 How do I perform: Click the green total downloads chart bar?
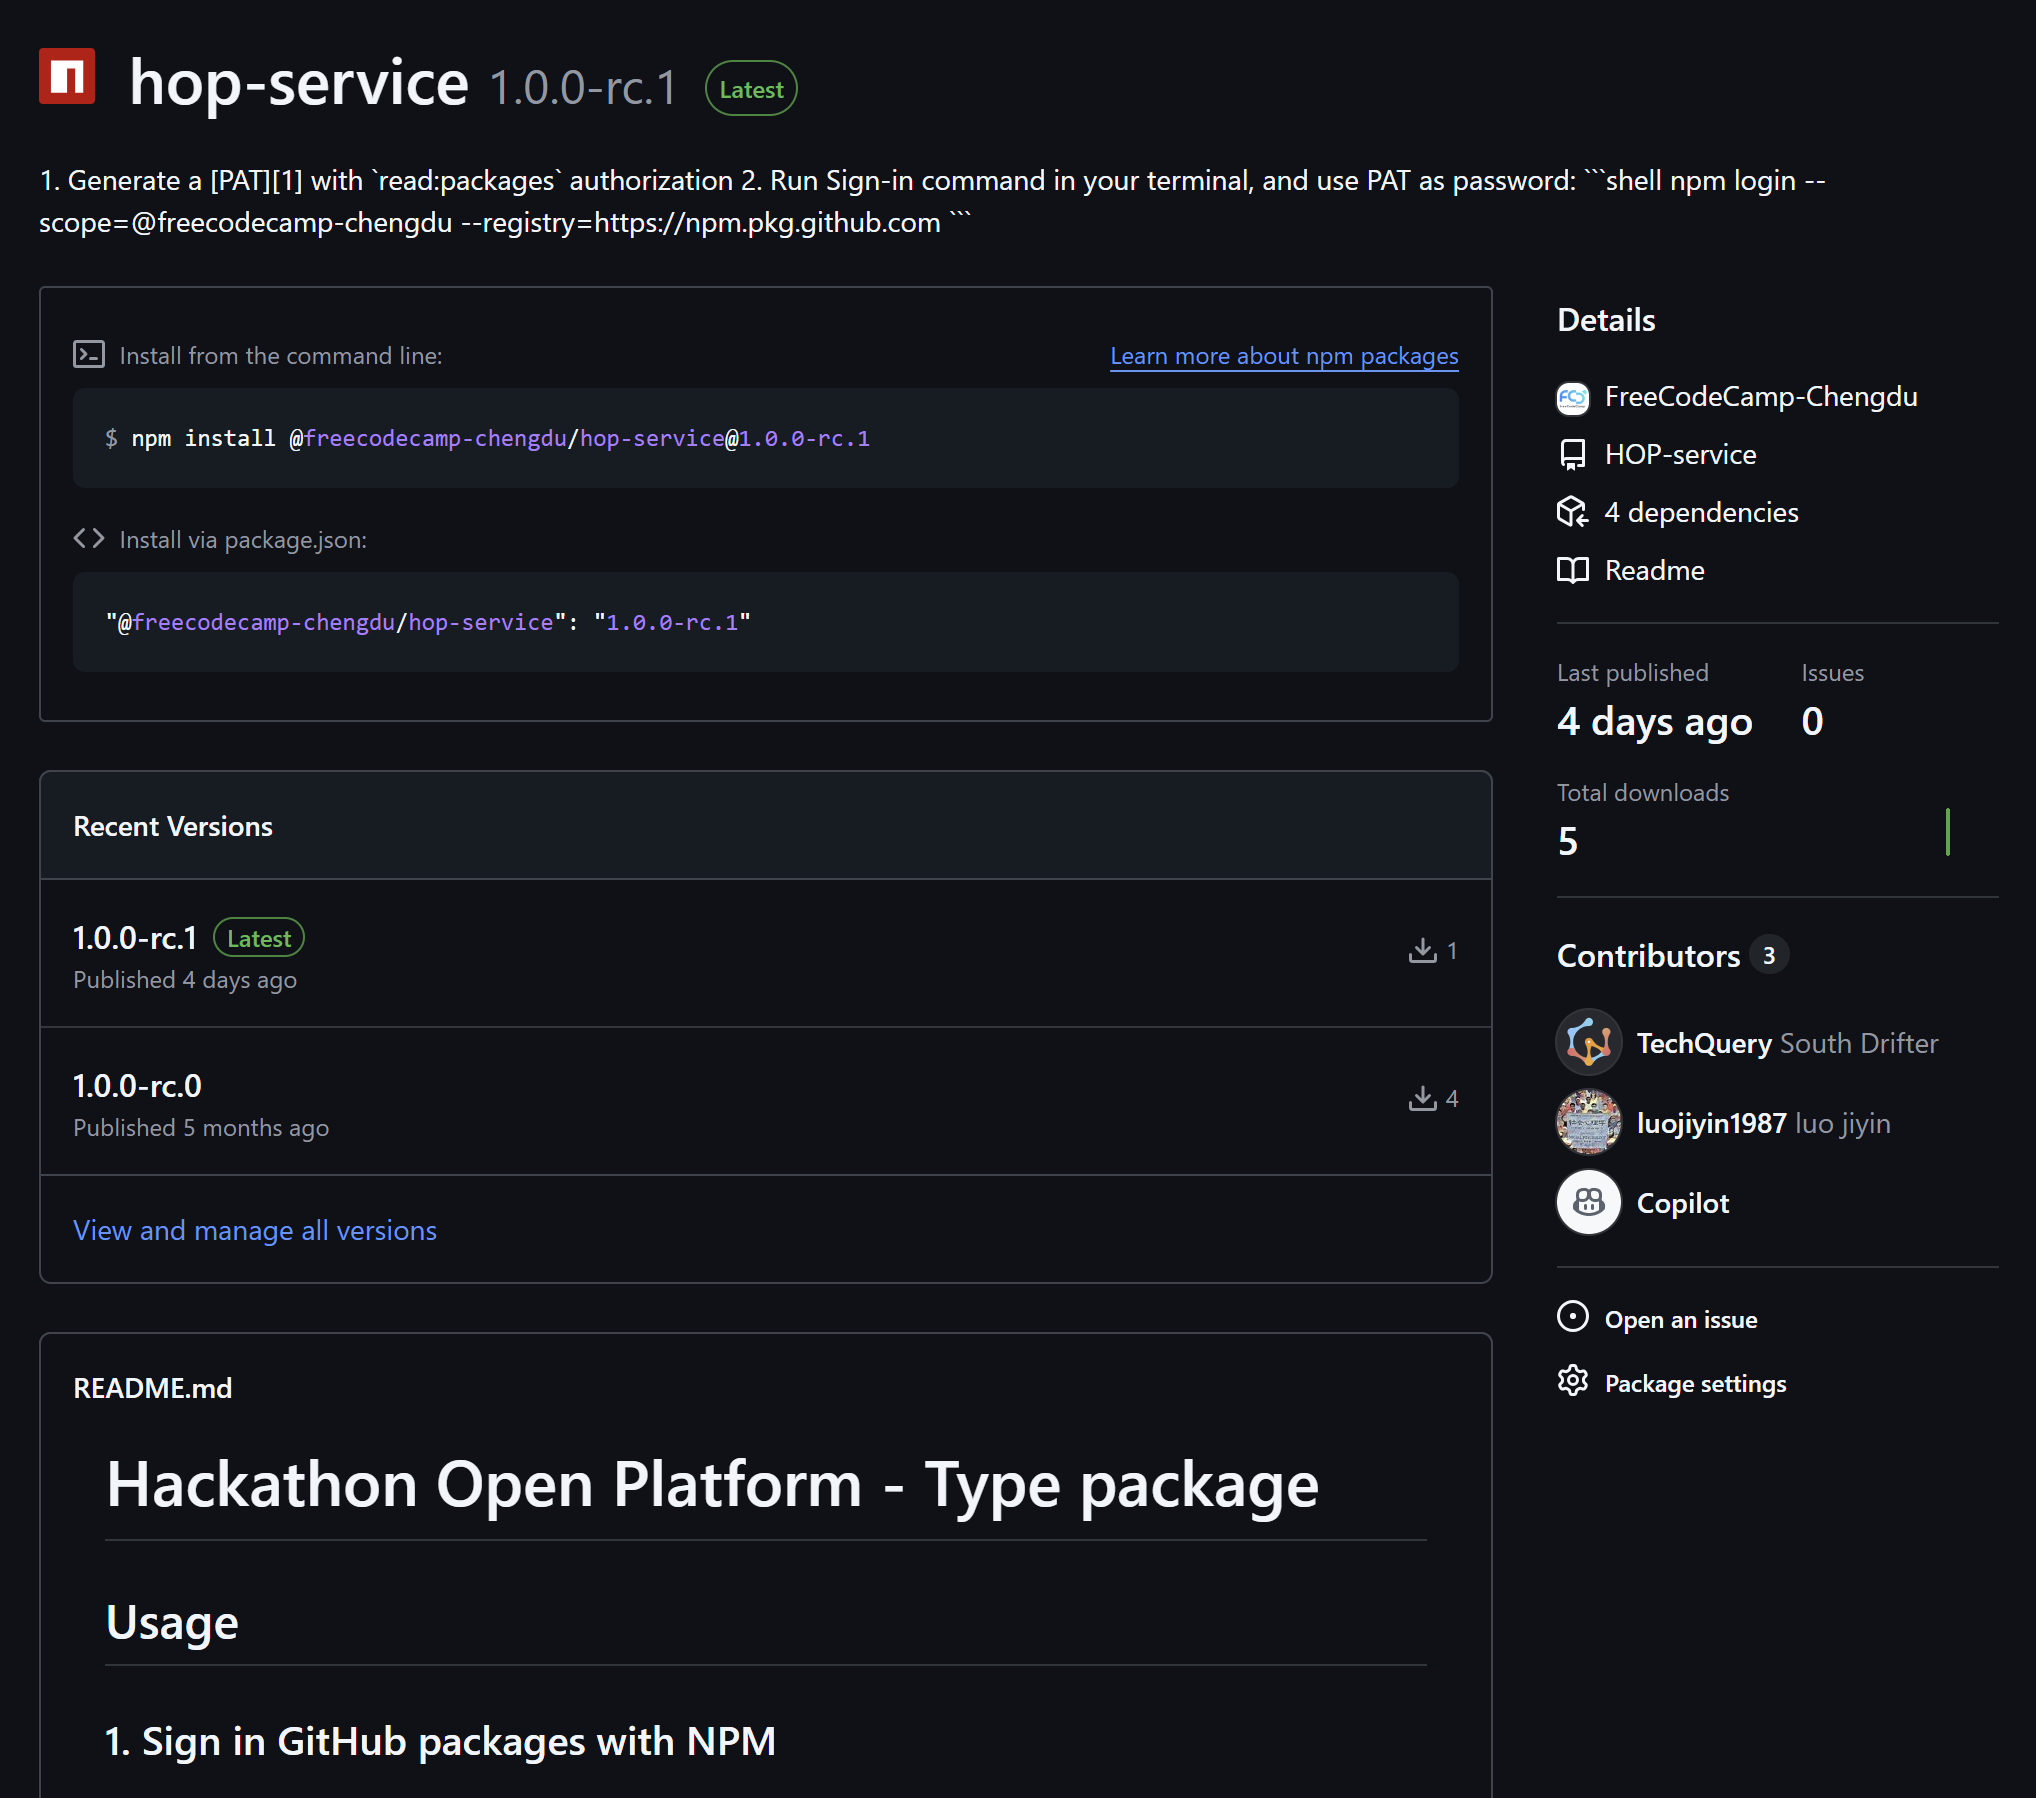(1947, 832)
